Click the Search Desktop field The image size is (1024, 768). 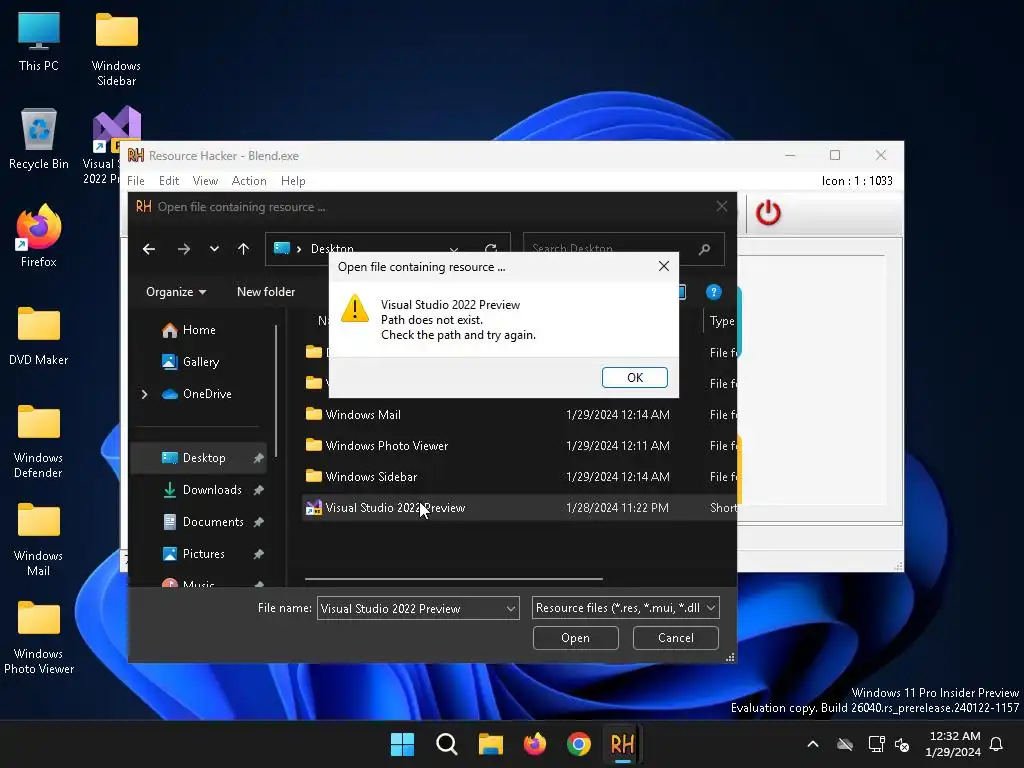coord(624,249)
